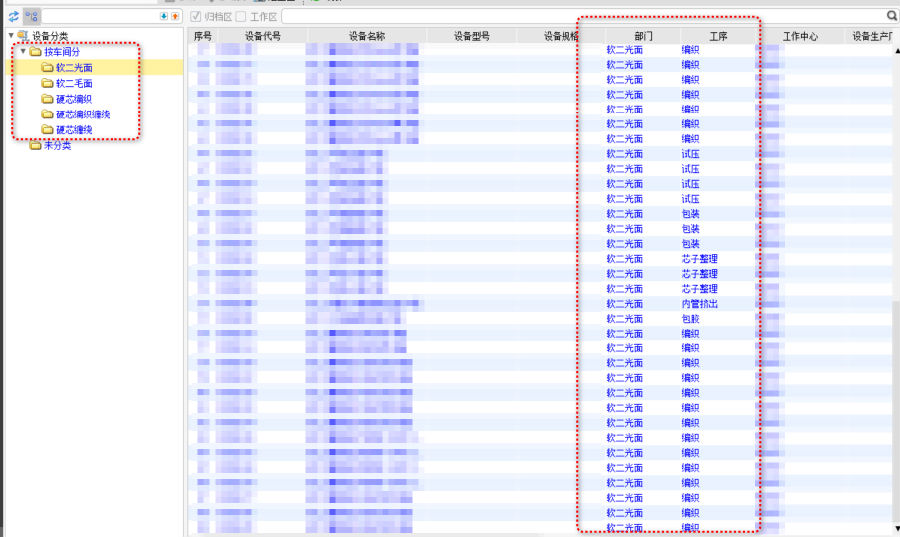This screenshot has width=900, height=537.
Task: Click the table scrollbar up arrow
Action: pyautogui.click(x=897, y=51)
